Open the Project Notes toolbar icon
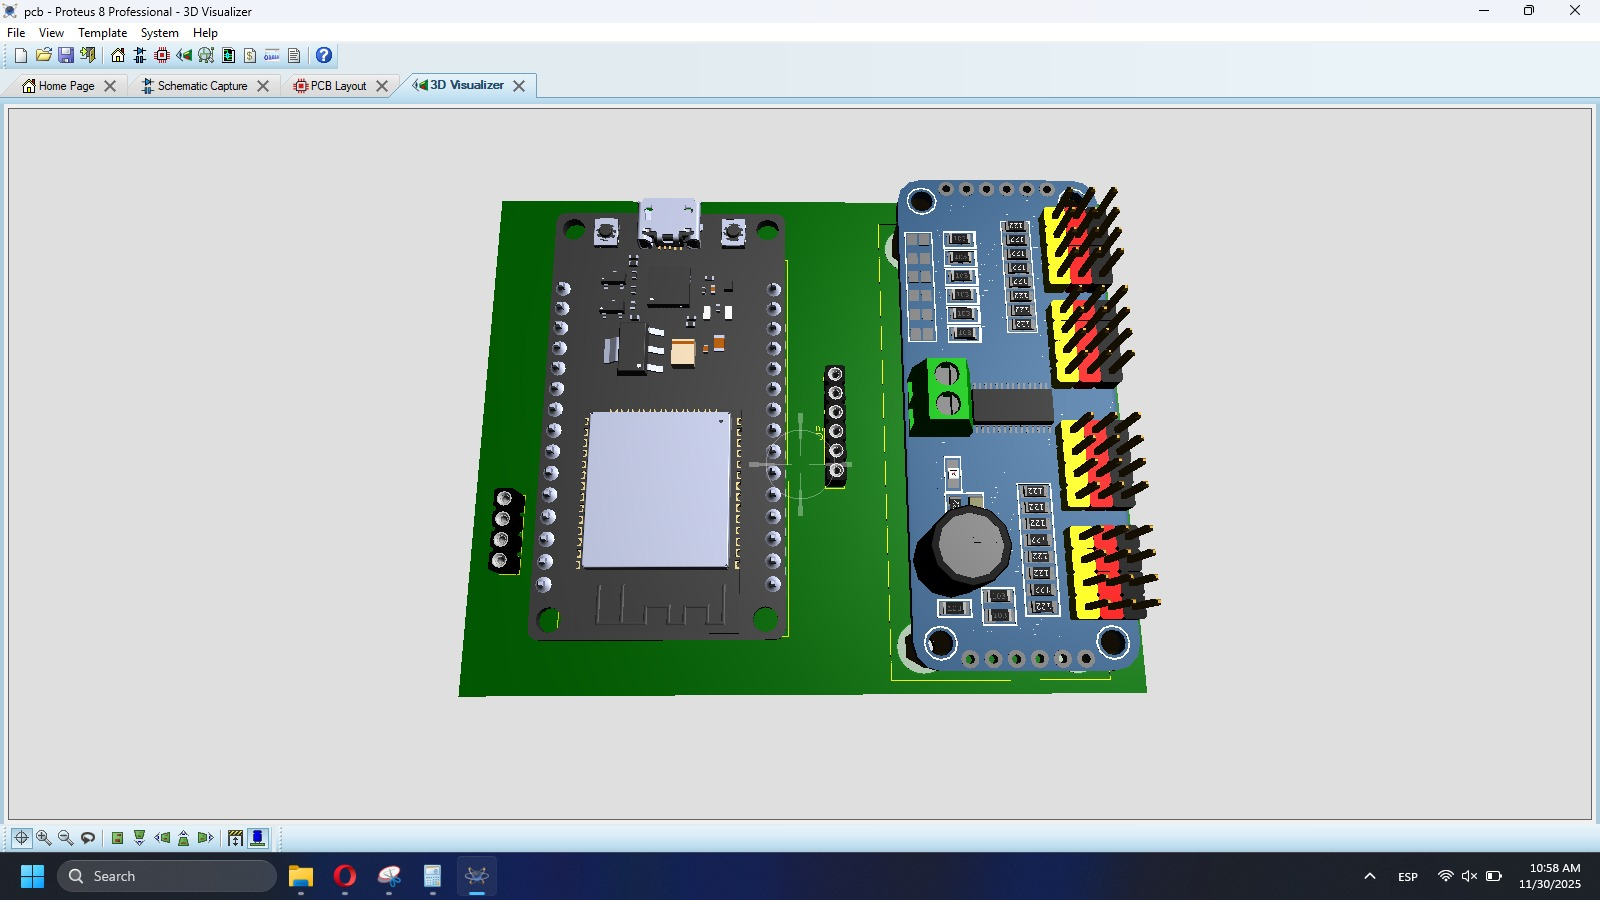 click(294, 56)
